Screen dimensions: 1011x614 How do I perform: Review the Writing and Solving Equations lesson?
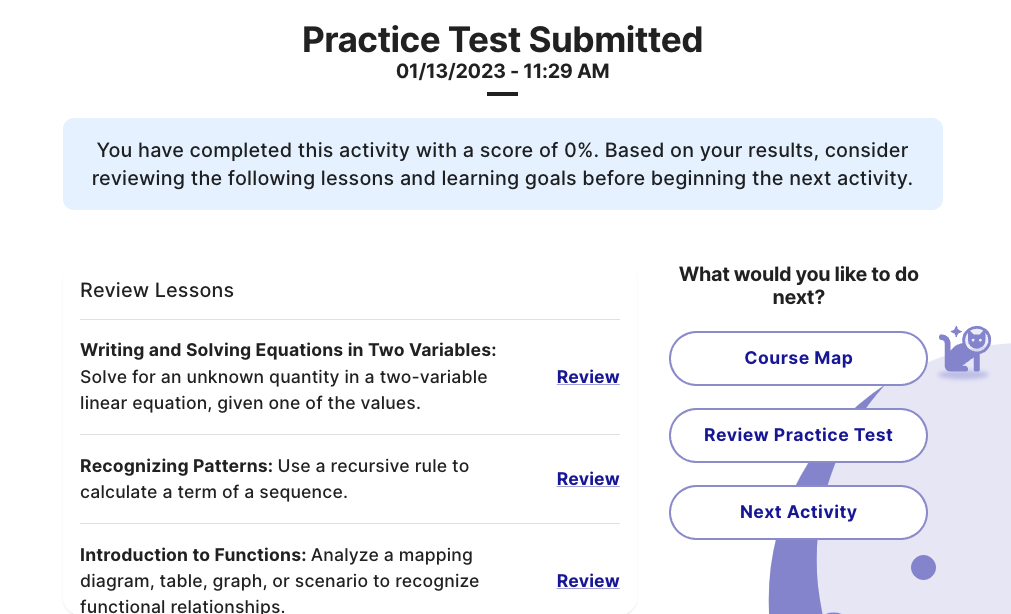click(x=588, y=377)
